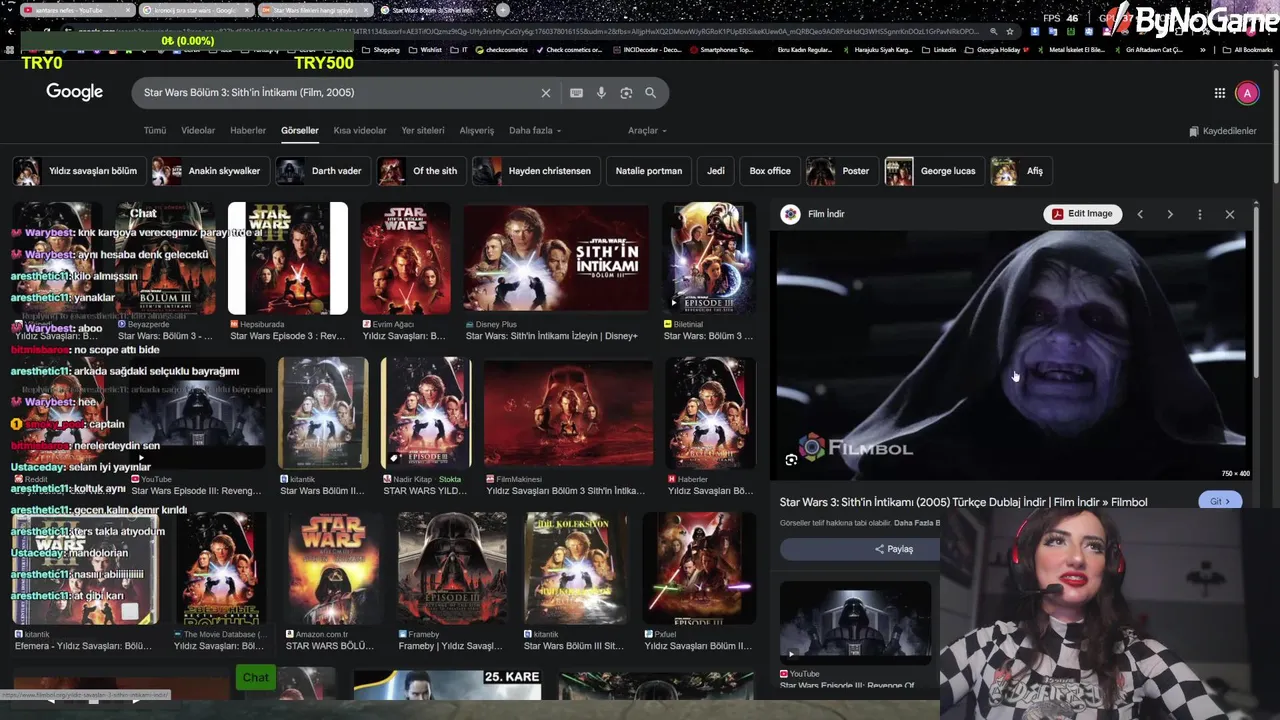Open the Disney Plus Sith'in İntikamı thumbnail
Screen dimensions: 1280x720
click(x=556, y=258)
